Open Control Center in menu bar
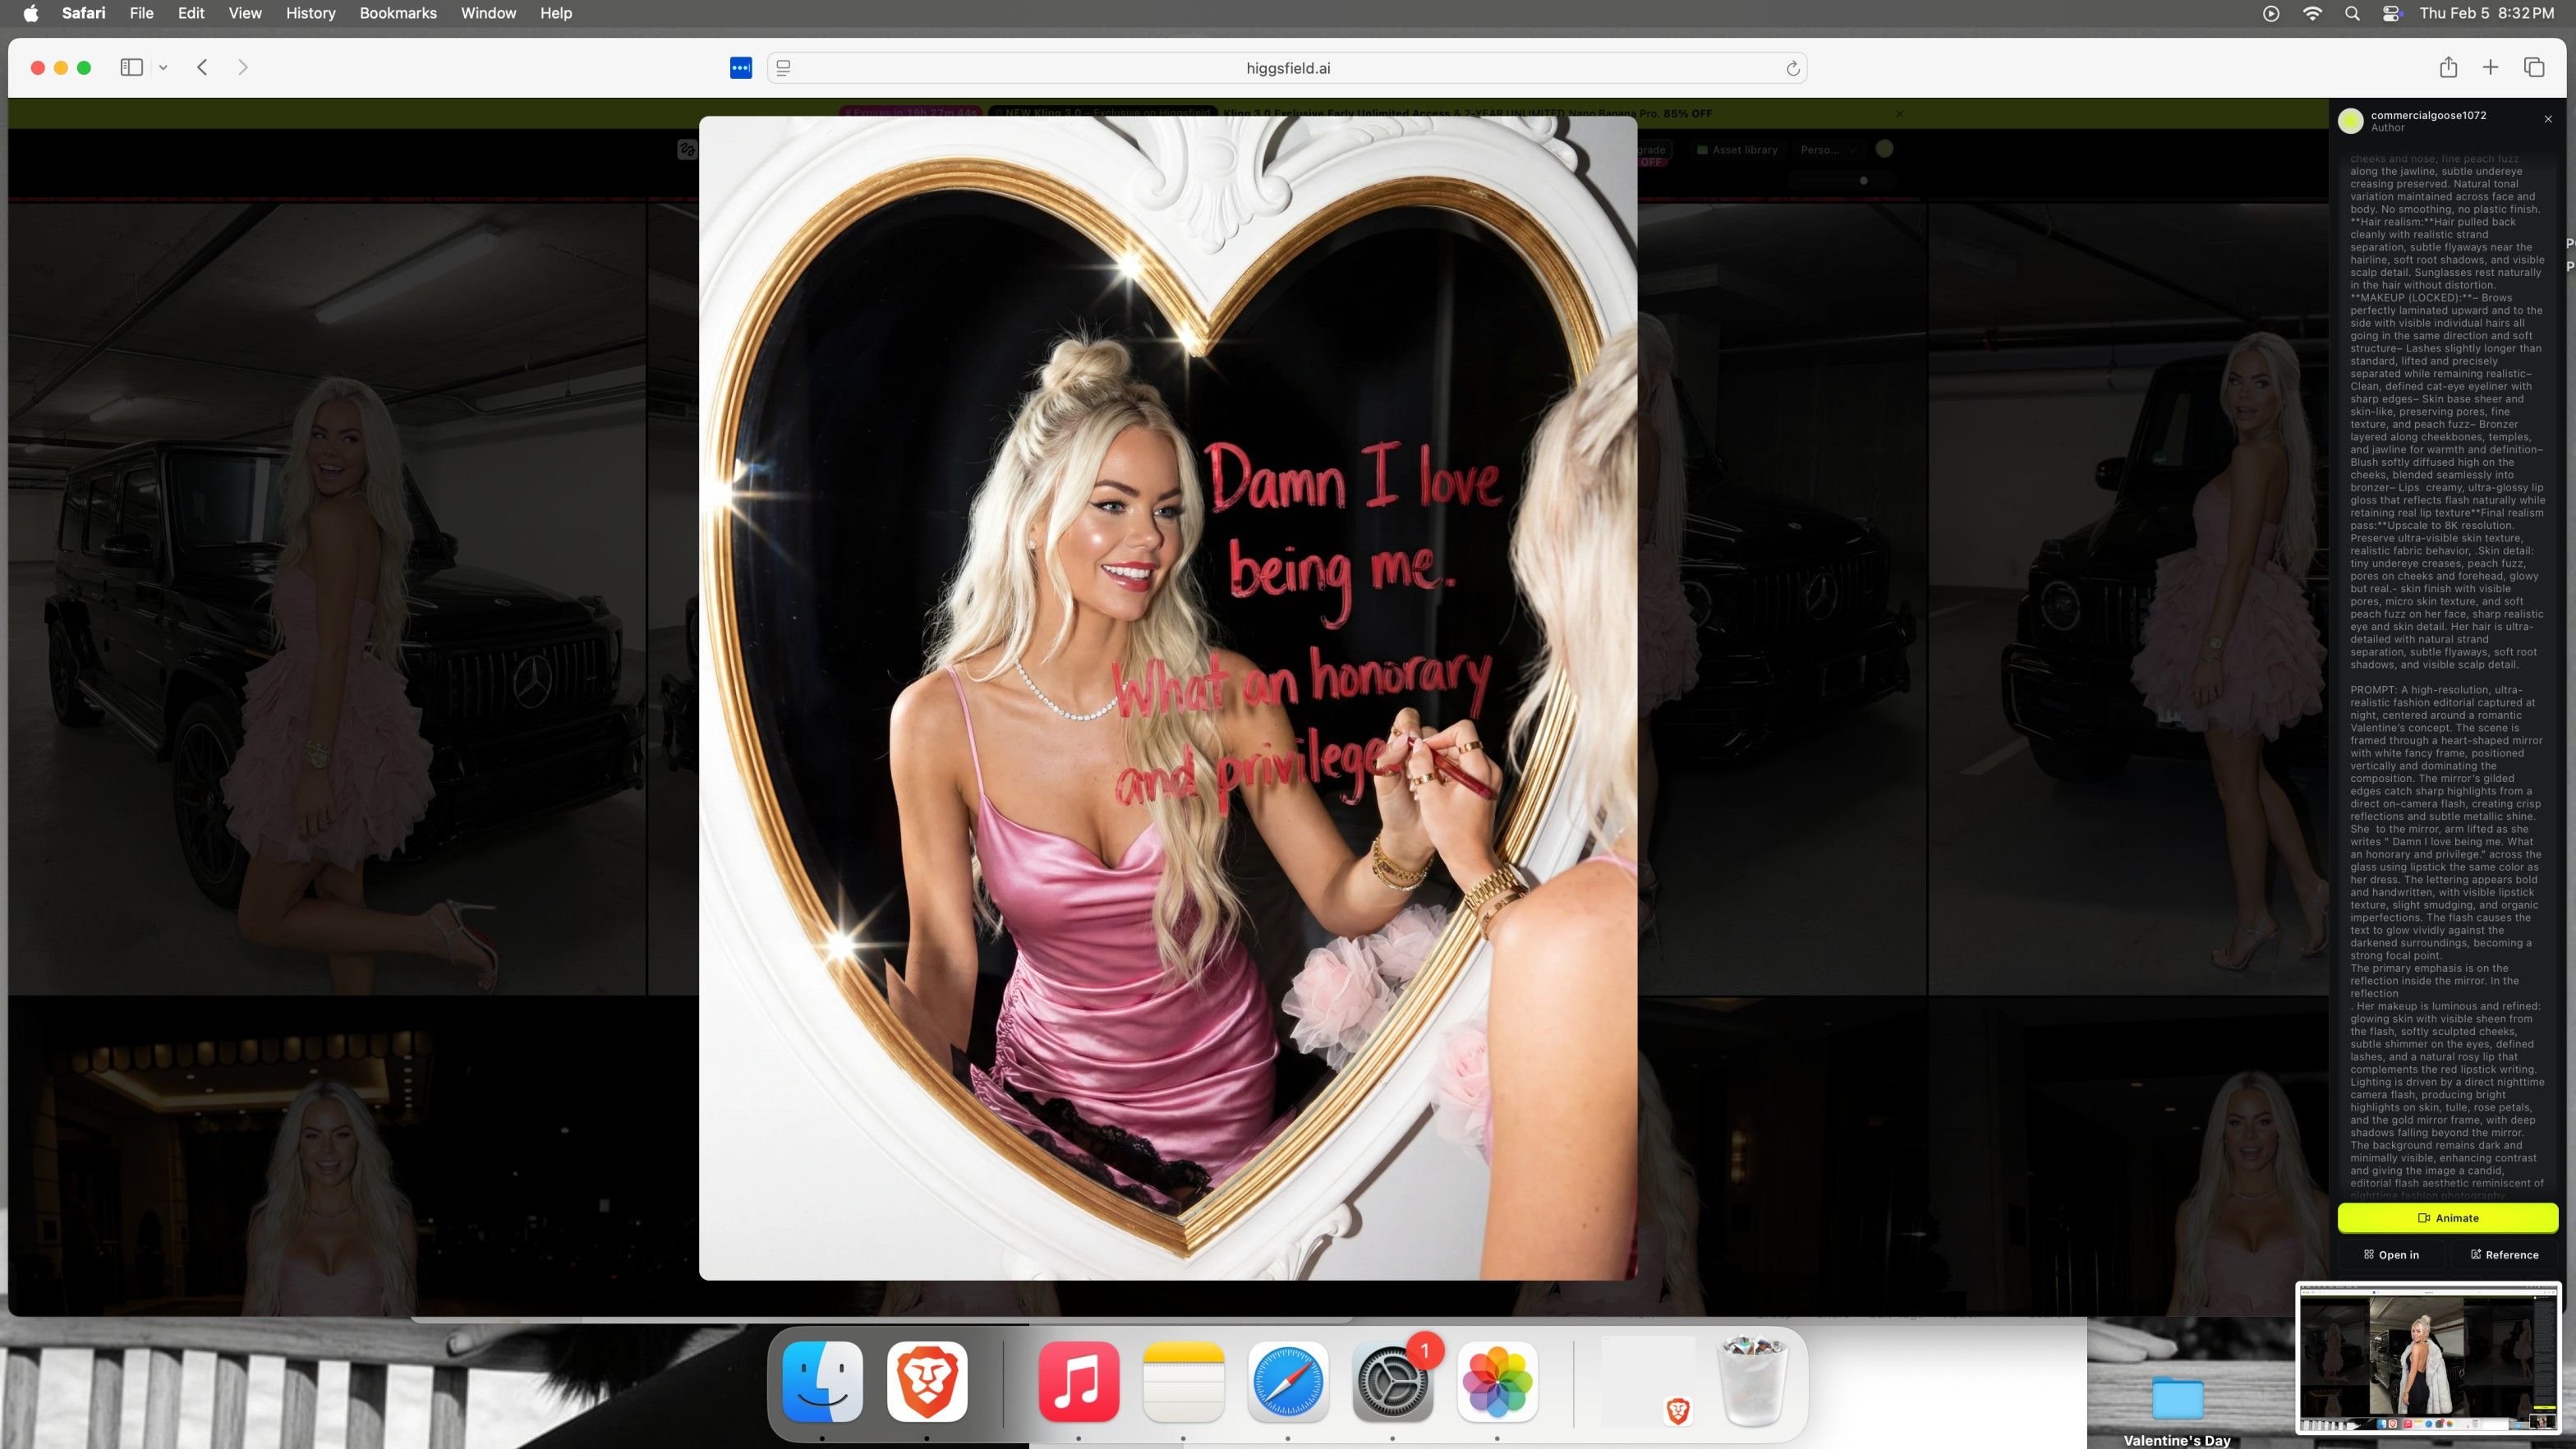The height and width of the screenshot is (1449, 2576). click(x=2391, y=13)
